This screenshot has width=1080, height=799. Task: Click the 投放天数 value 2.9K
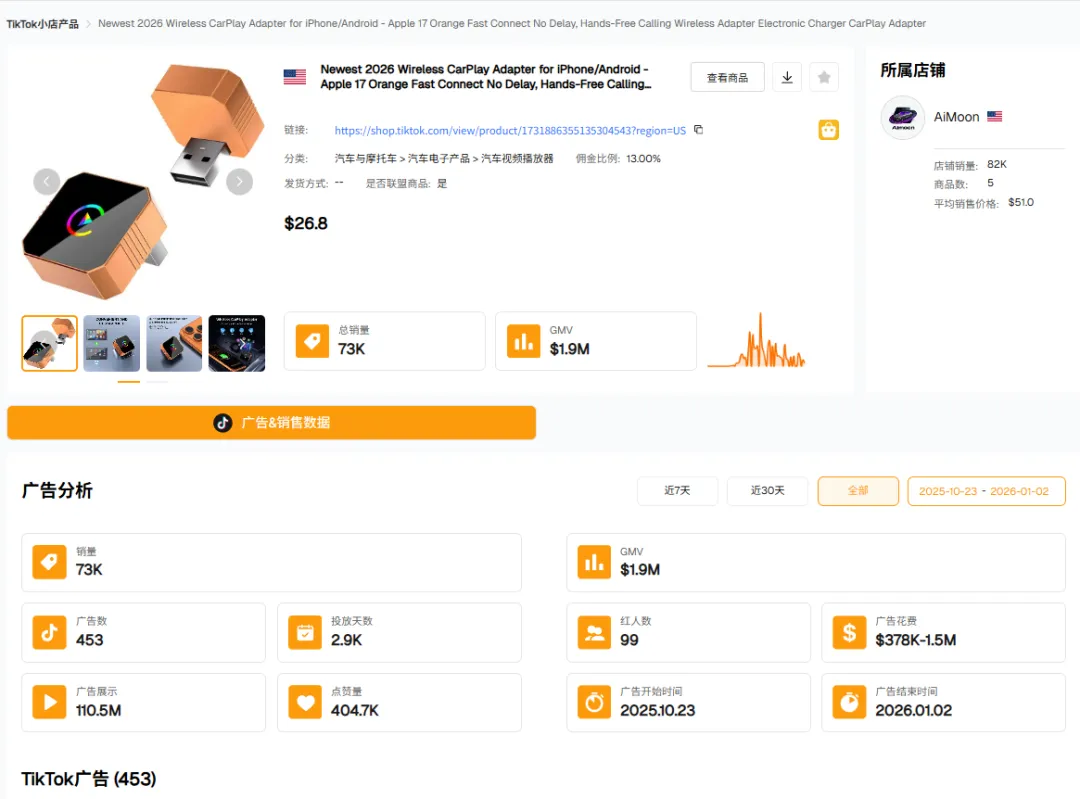tap(346, 640)
